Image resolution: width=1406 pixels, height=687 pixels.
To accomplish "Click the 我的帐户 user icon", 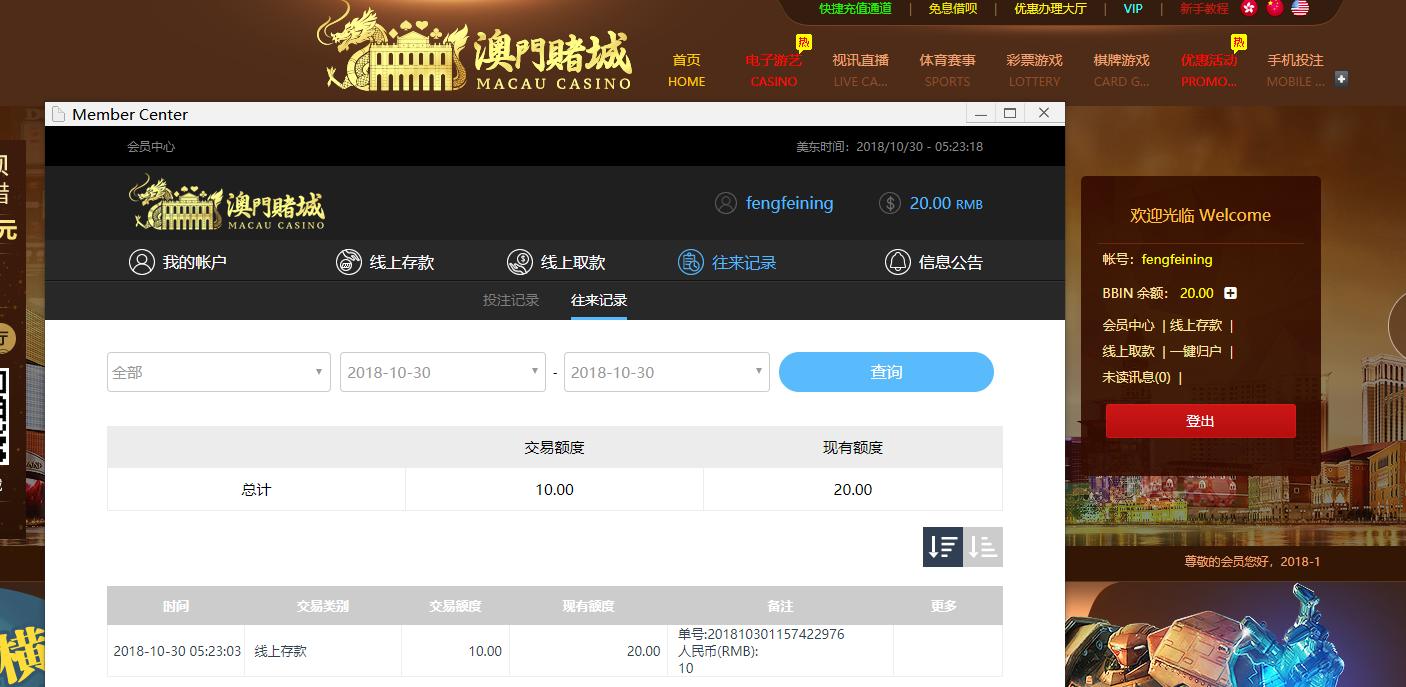I will [141, 262].
